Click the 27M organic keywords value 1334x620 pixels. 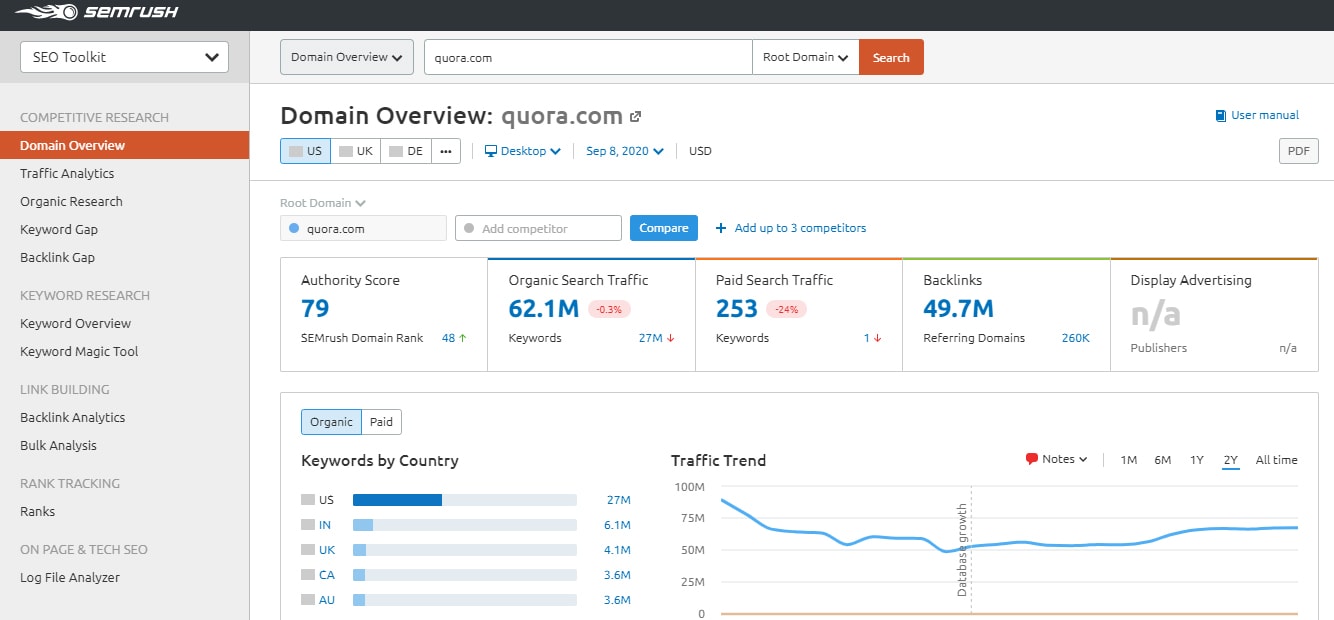(x=650, y=338)
